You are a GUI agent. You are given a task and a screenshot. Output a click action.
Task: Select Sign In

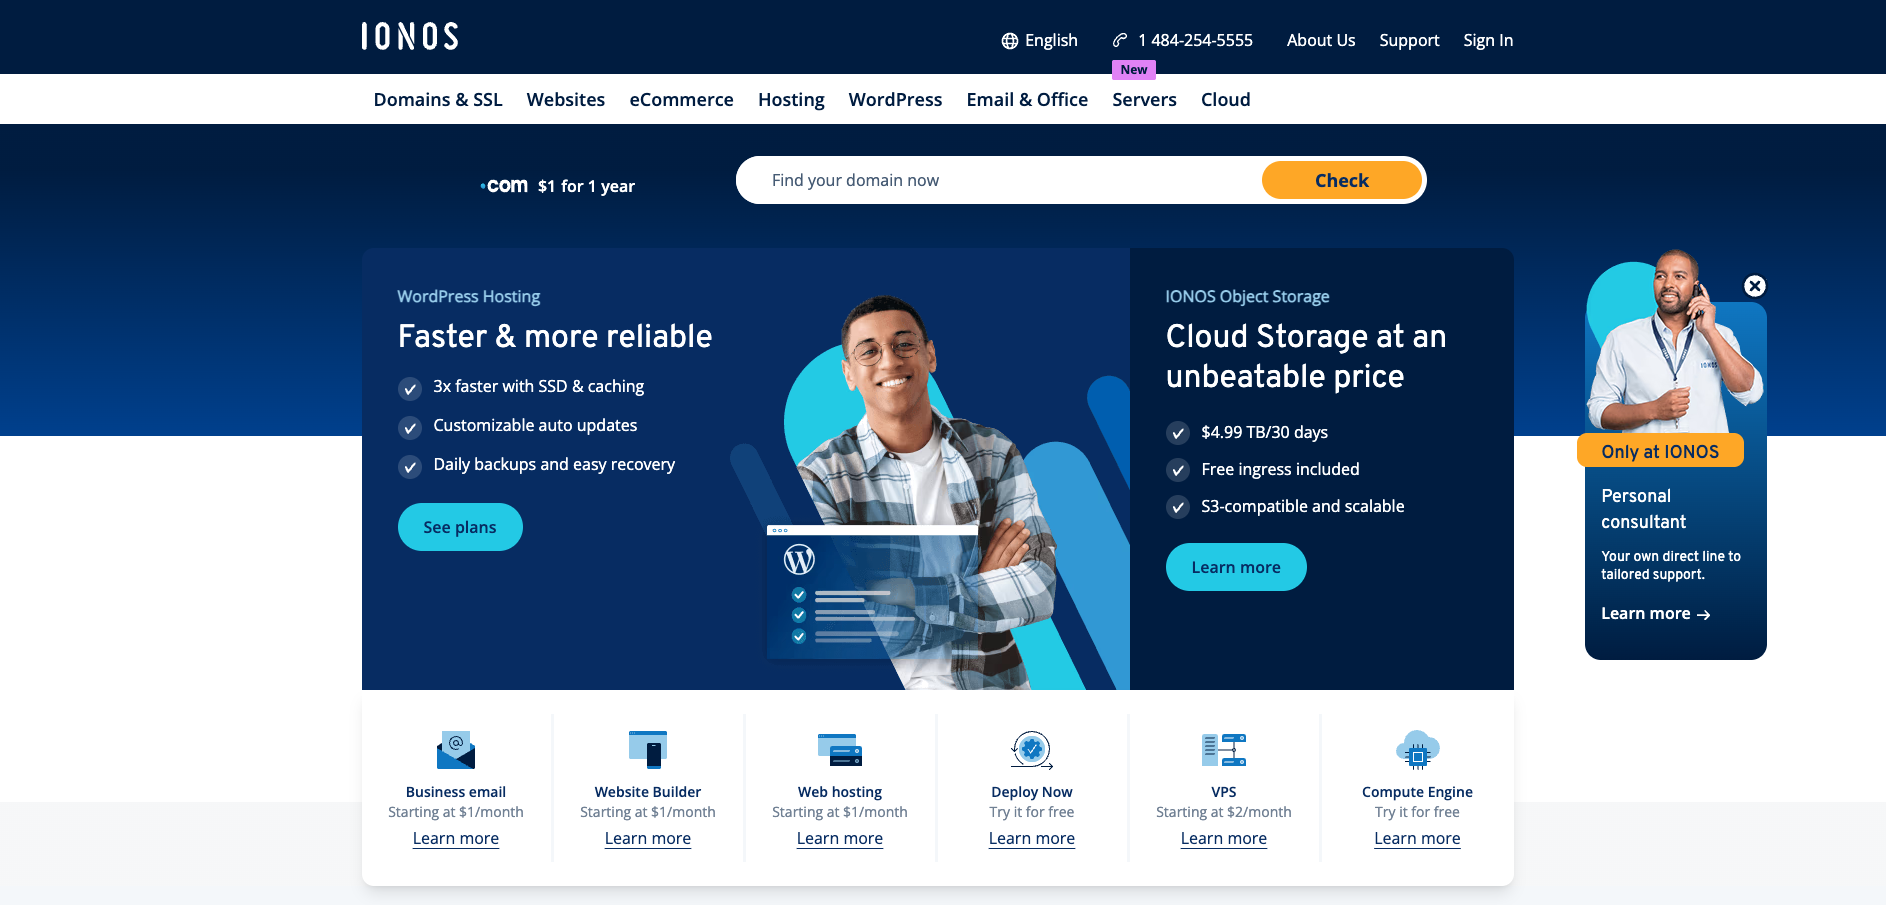pyautogui.click(x=1488, y=40)
